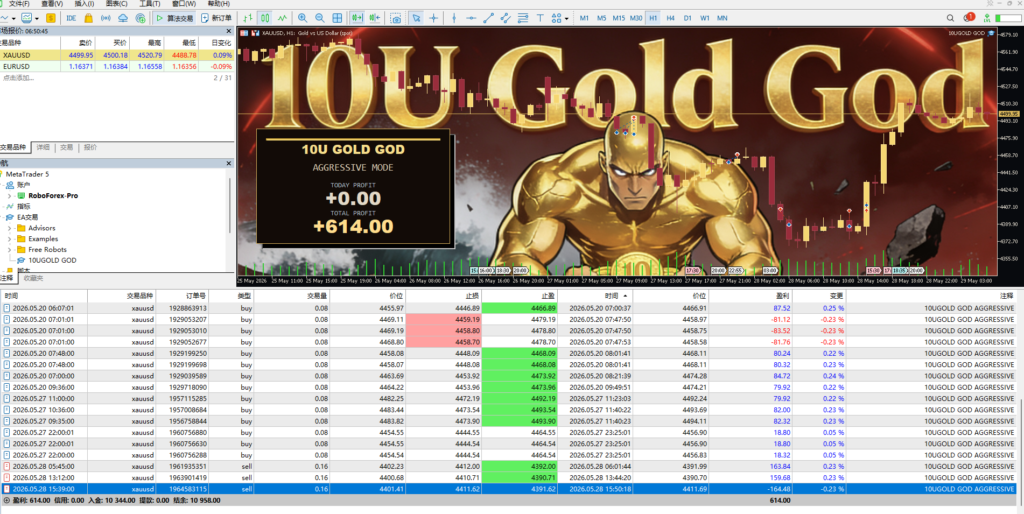Click the green LVL connection icon
Image resolution: width=1024 pixels, height=514 pixels.
(987, 18)
